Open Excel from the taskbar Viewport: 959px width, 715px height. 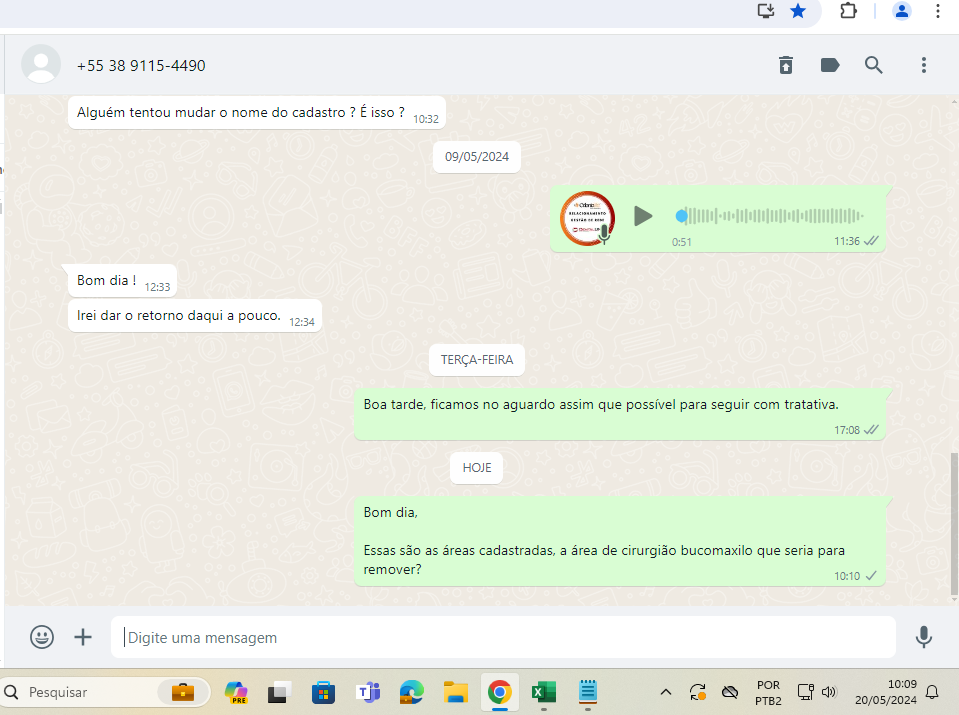(x=543, y=692)
